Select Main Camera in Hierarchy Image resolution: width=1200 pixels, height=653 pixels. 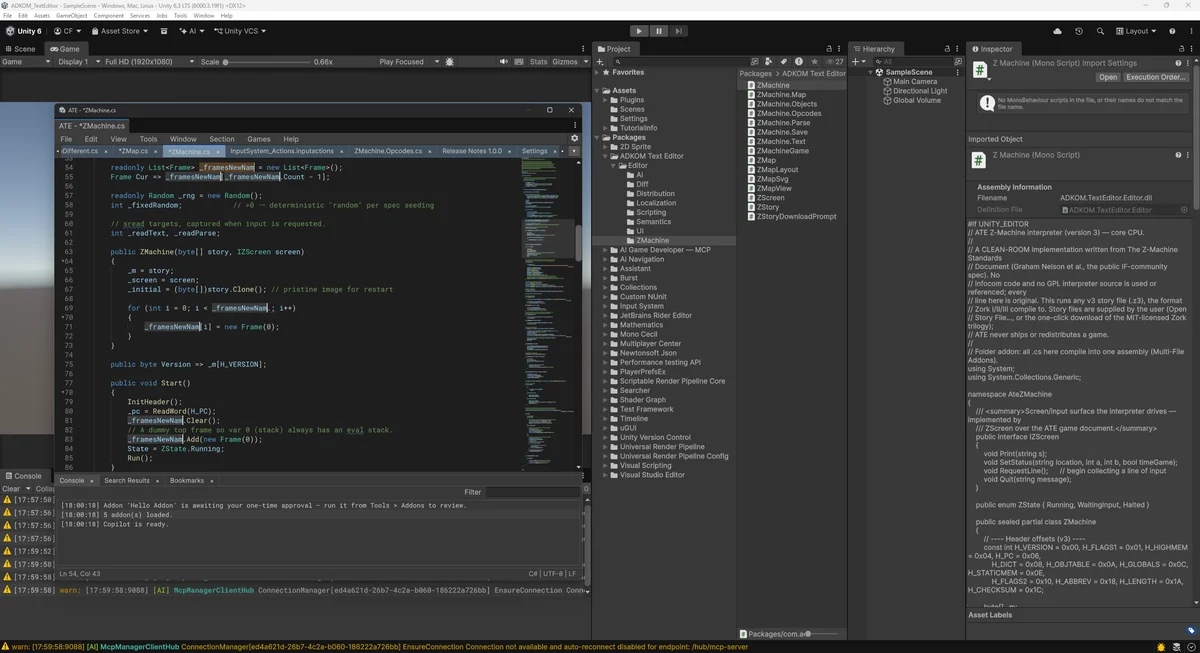[914, 82]
